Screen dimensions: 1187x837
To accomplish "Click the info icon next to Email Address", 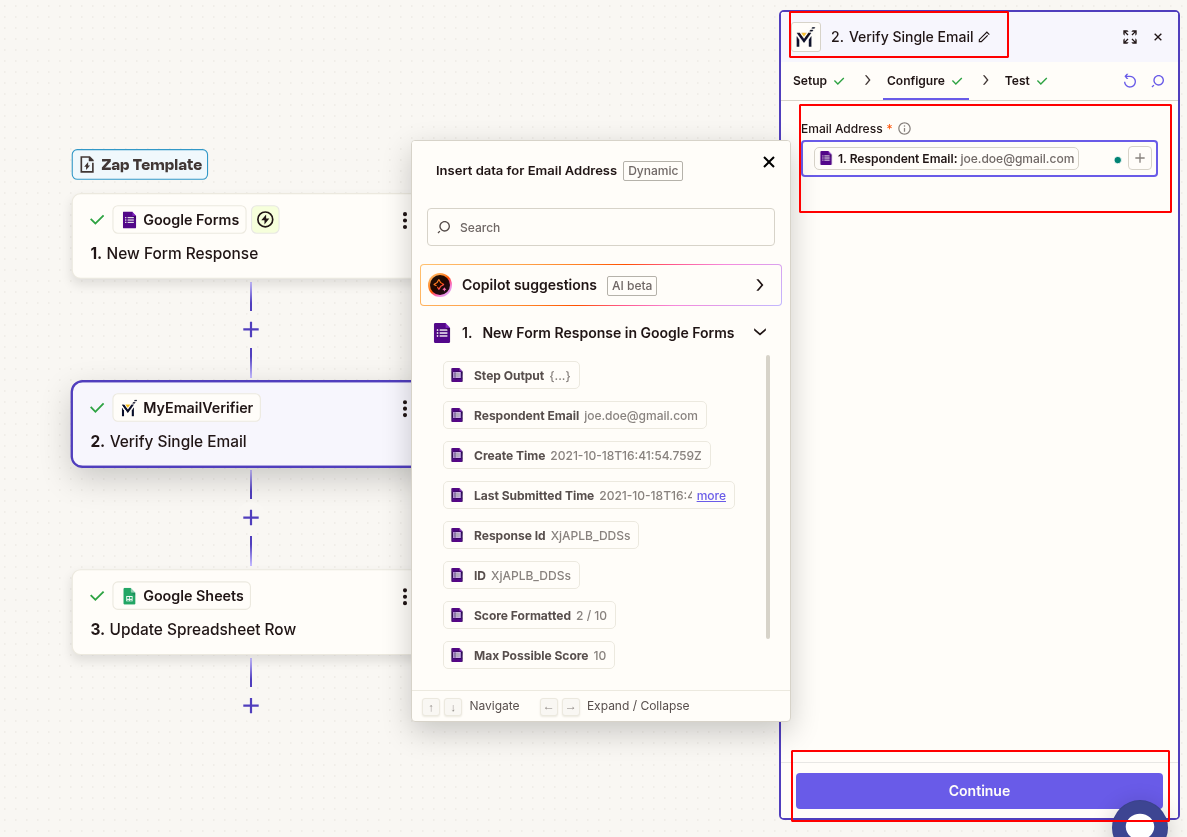I will coord(903,128).
